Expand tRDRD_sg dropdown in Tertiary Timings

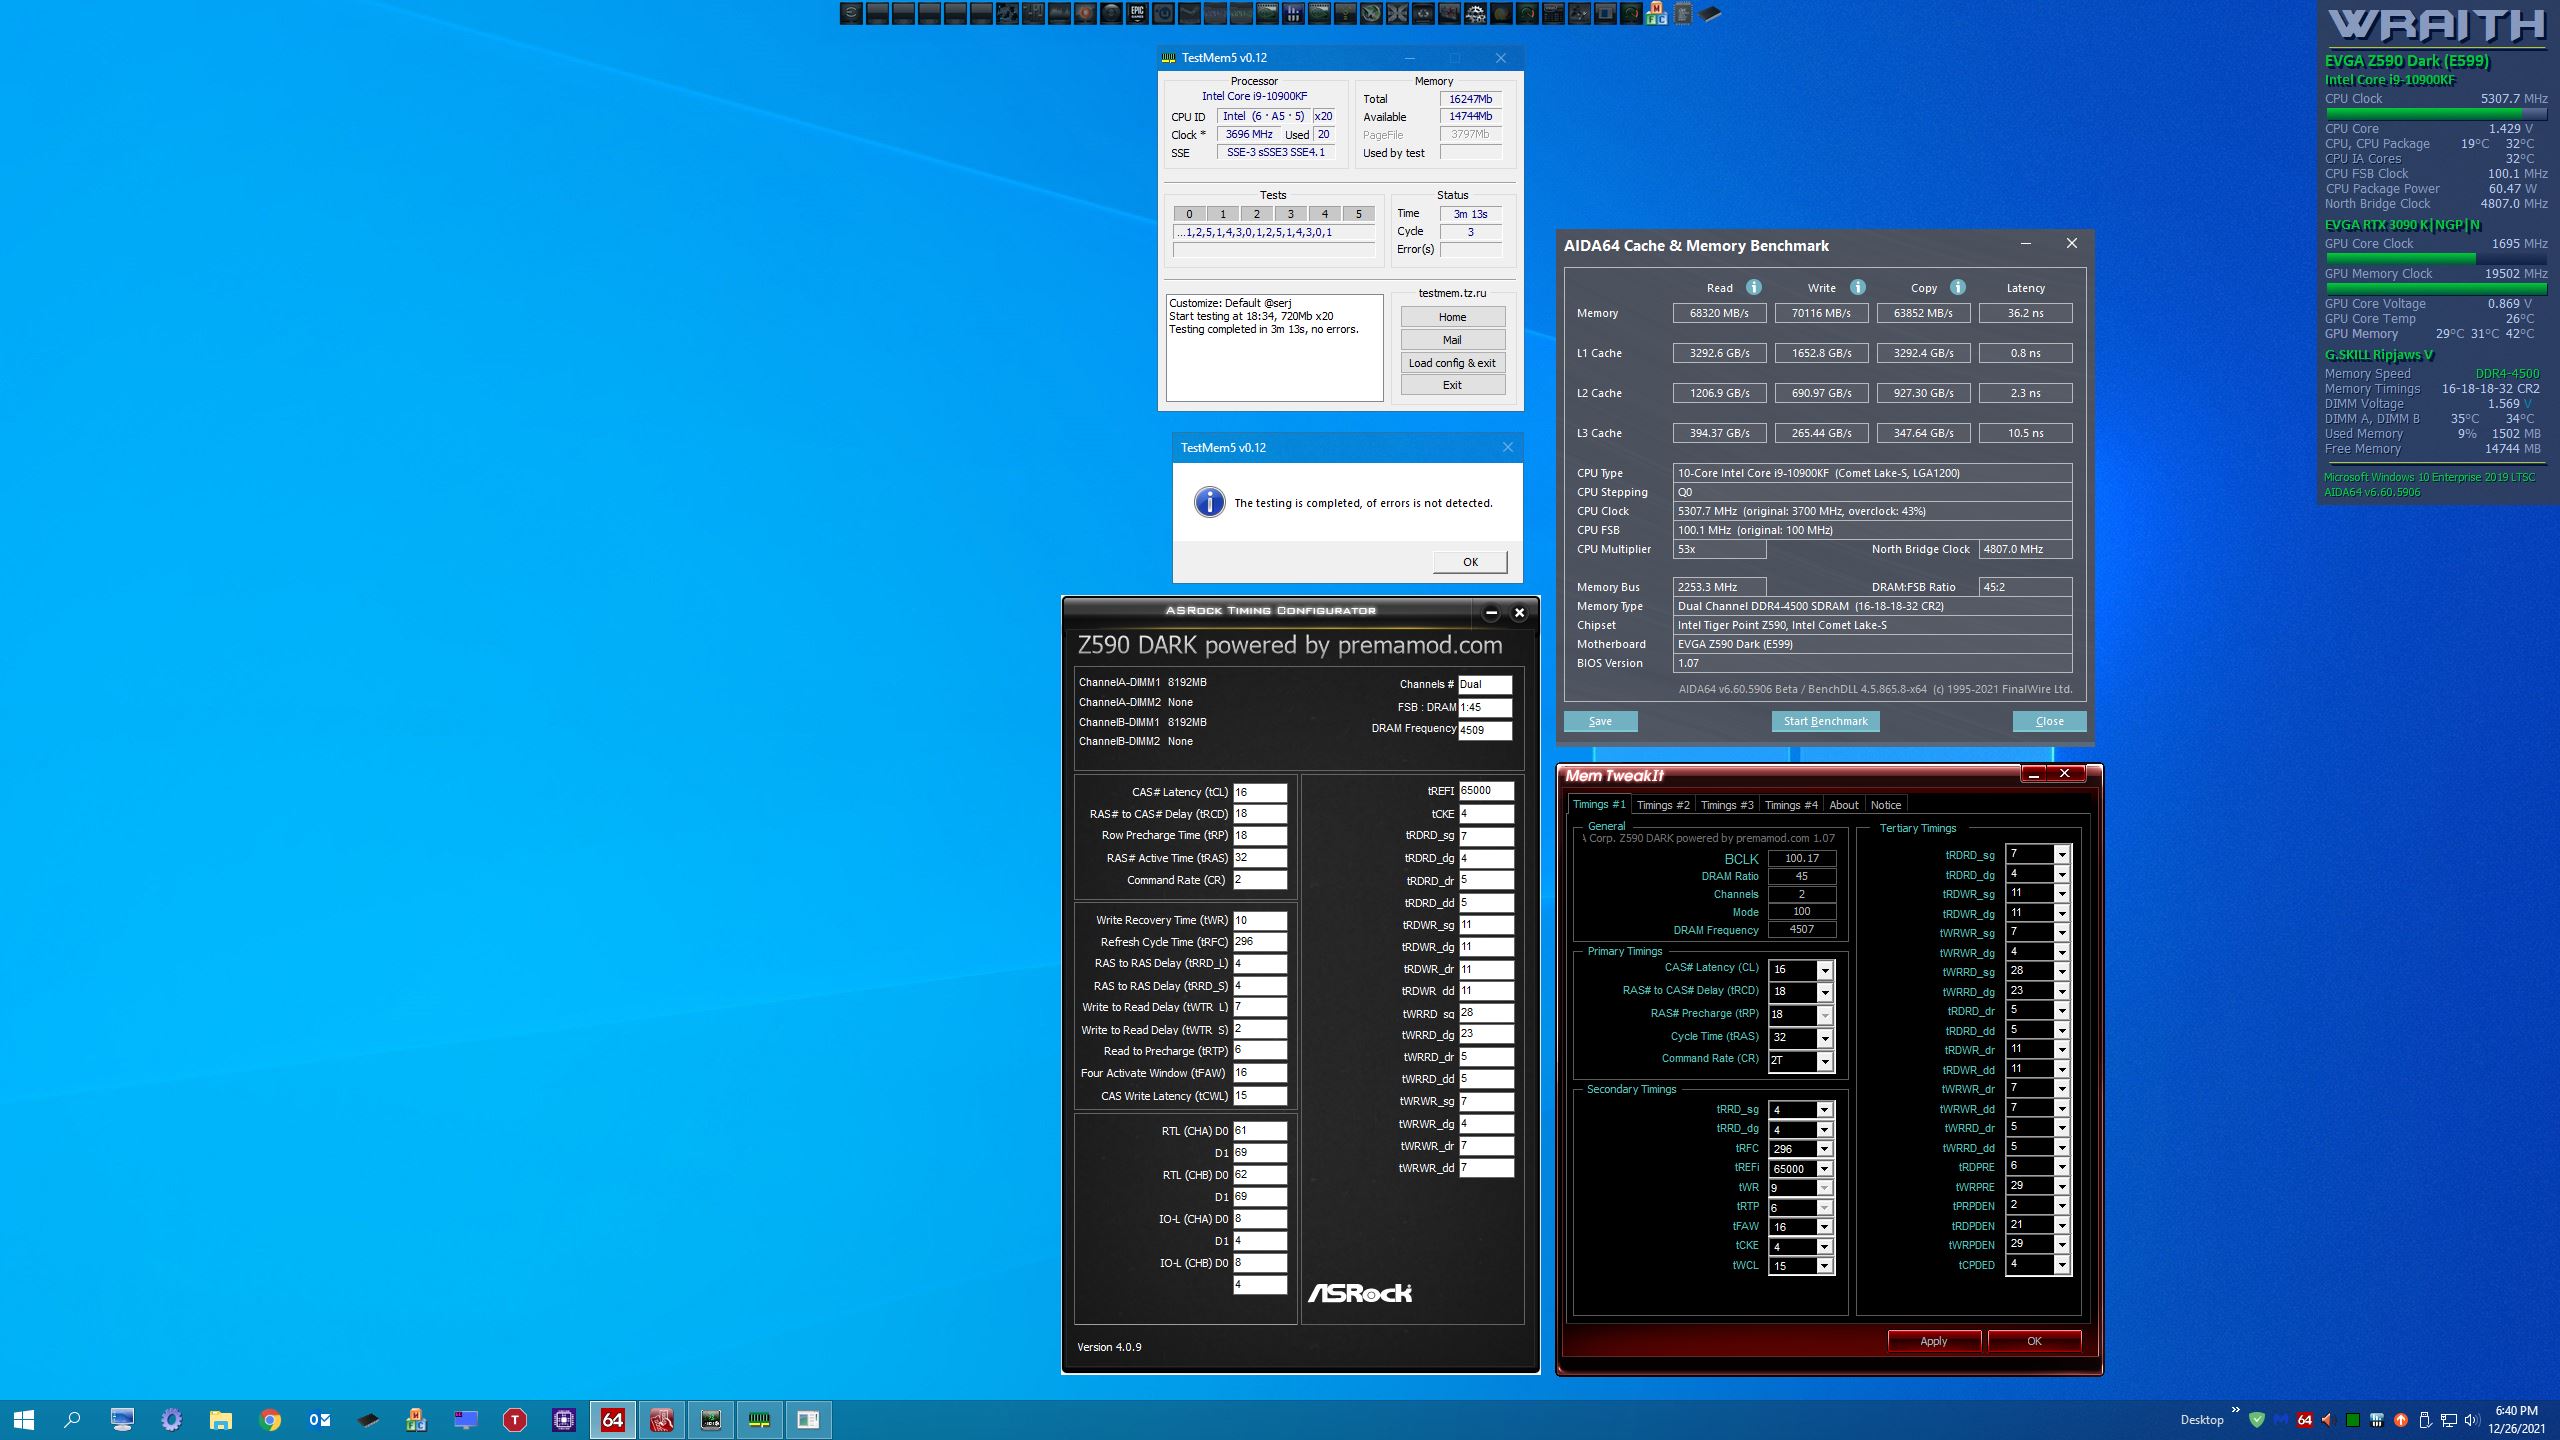[x=2061, y=854]
